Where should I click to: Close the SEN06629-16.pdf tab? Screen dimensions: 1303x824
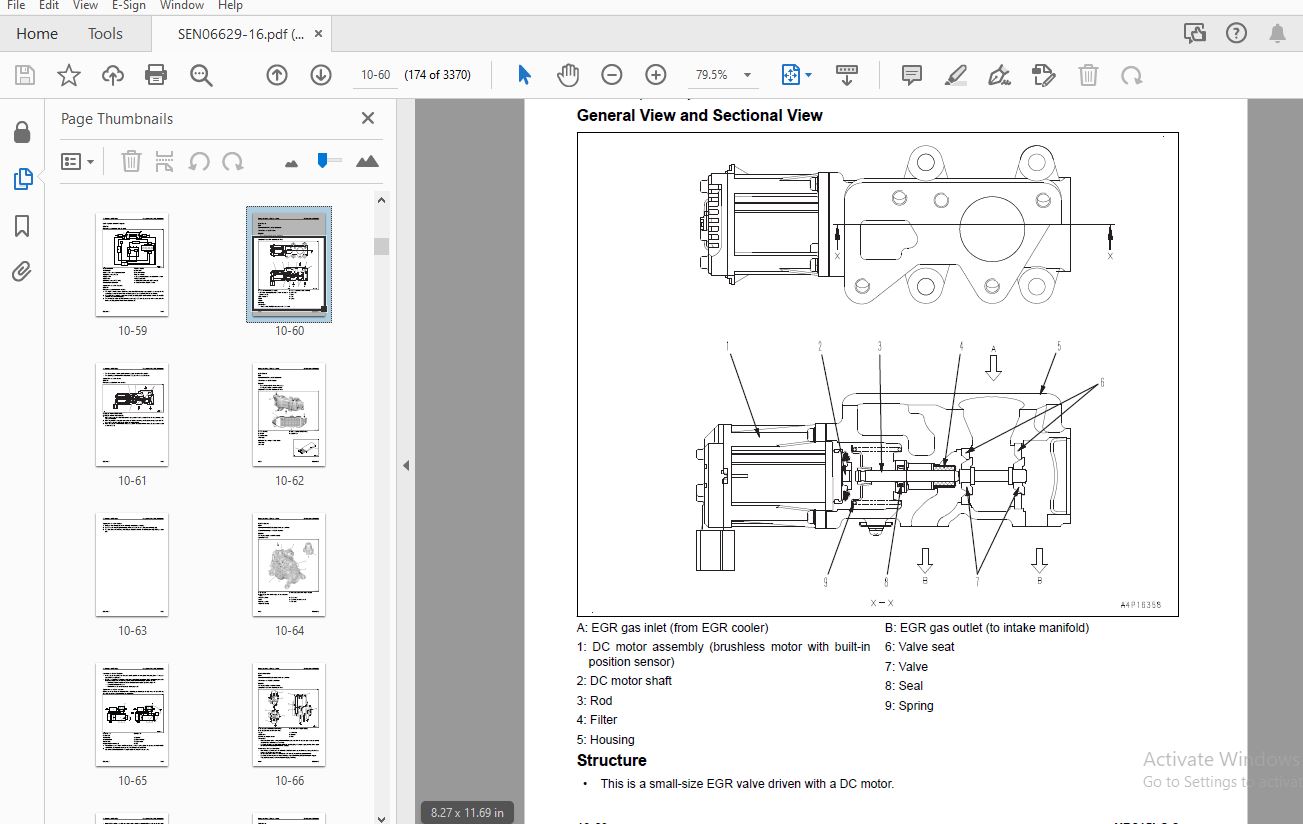(x=319, y=33)
